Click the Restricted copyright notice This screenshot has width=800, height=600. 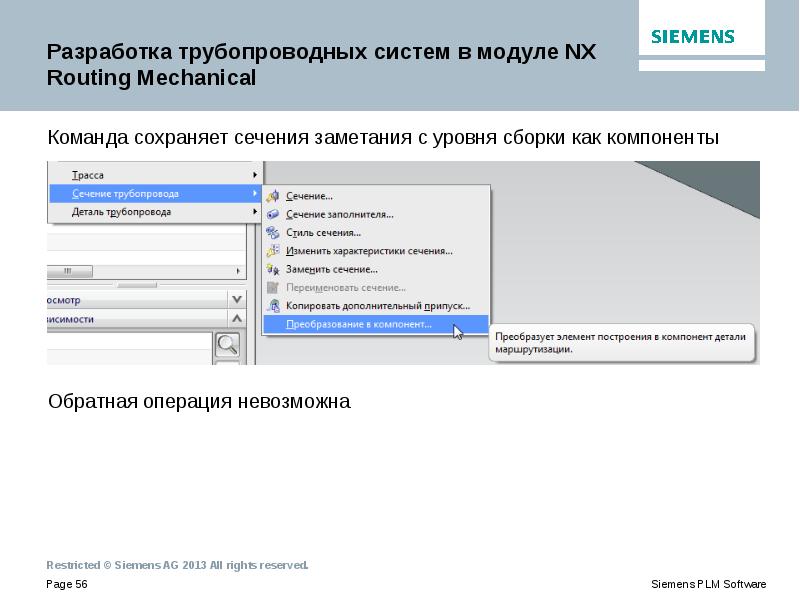(x=177, y=565)
